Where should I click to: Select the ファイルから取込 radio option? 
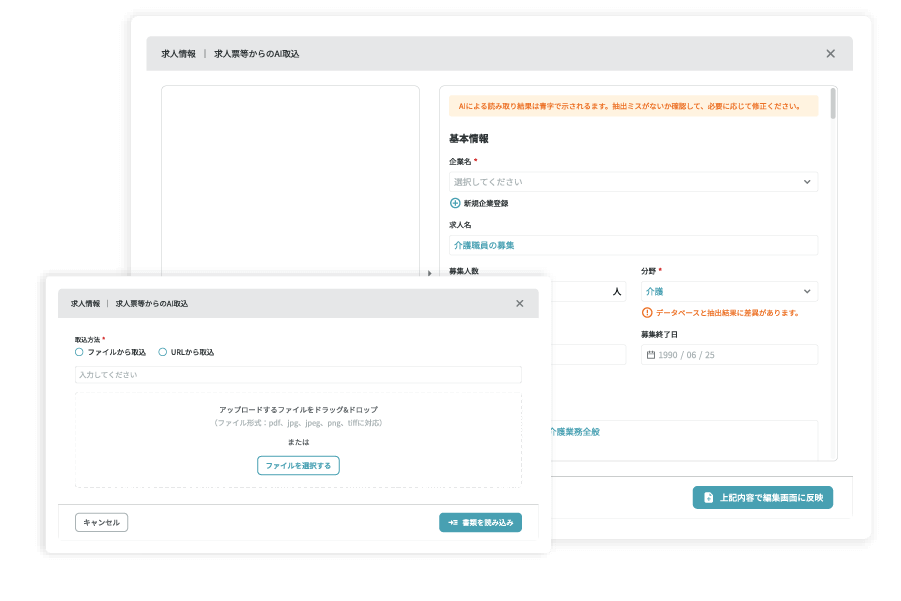point(79,352)
